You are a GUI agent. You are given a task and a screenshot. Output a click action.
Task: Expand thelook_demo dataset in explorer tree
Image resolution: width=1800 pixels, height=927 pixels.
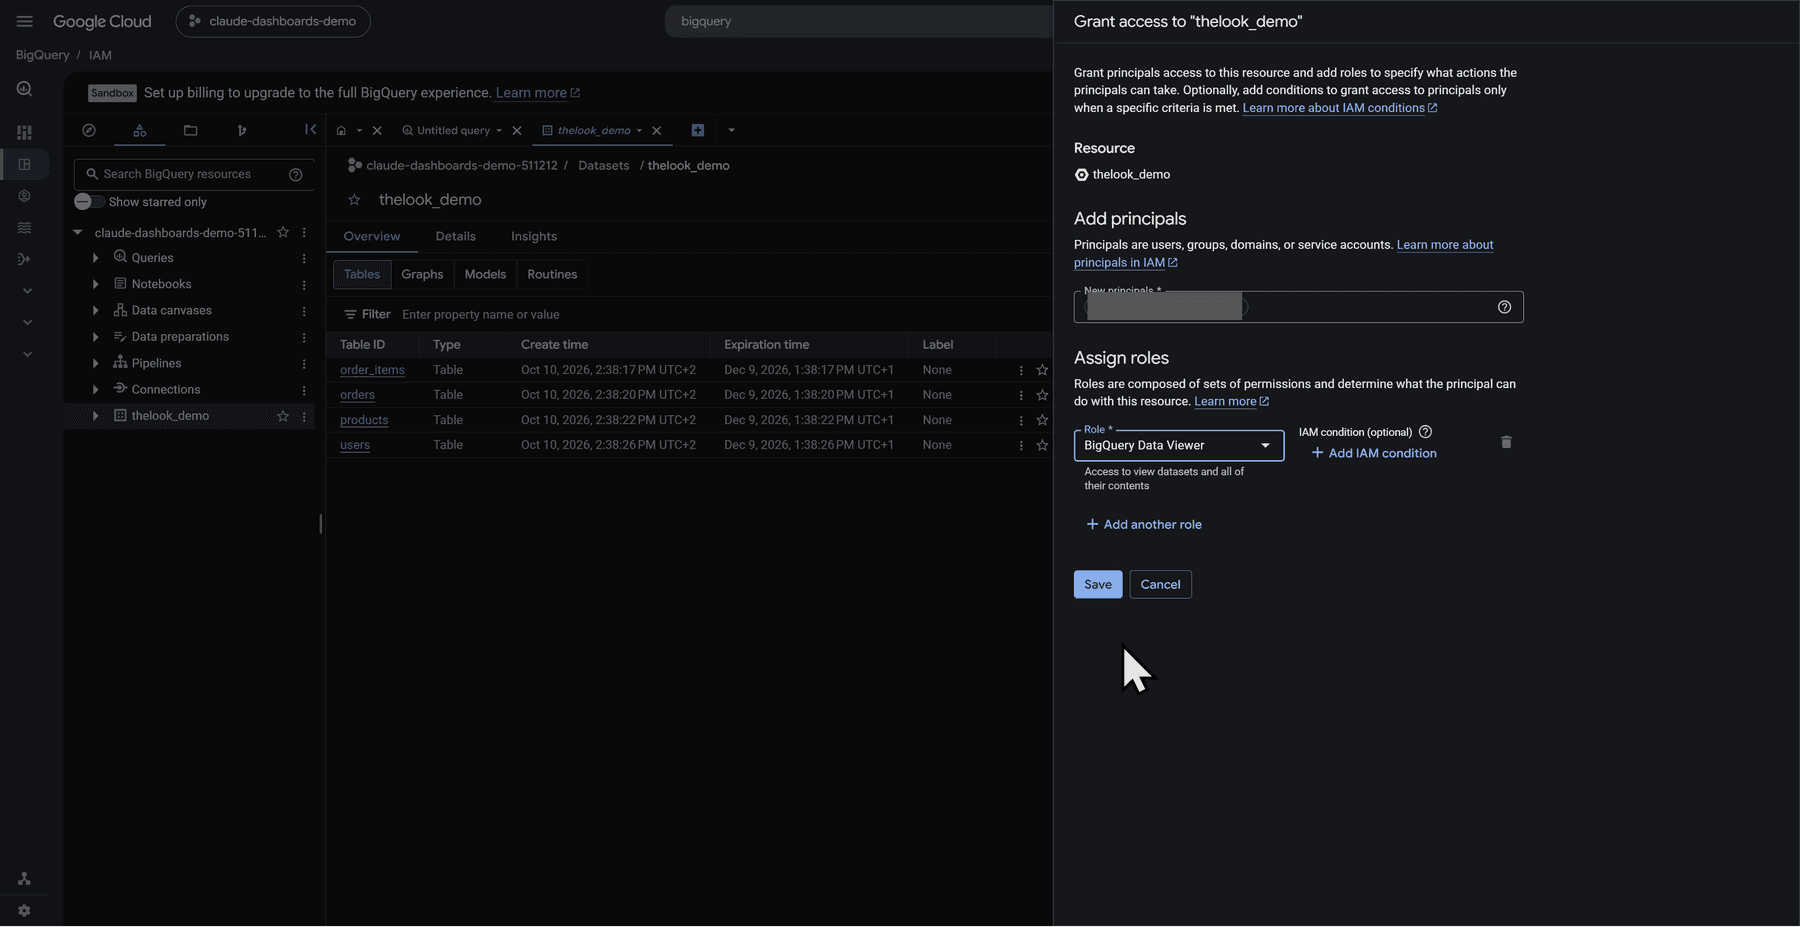coord(96,416)
